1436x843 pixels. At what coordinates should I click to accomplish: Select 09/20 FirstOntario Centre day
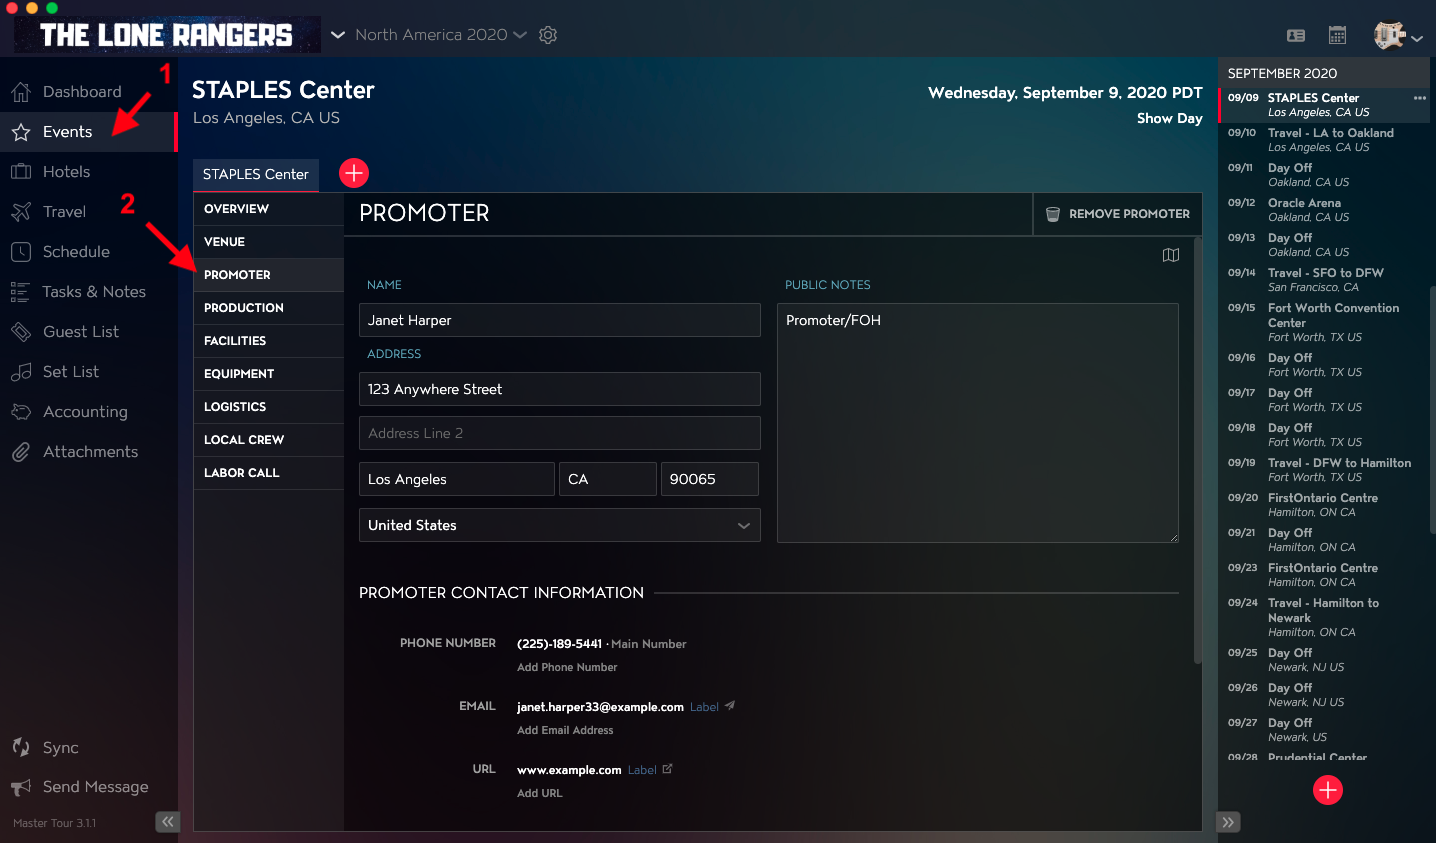[1324, 505]
